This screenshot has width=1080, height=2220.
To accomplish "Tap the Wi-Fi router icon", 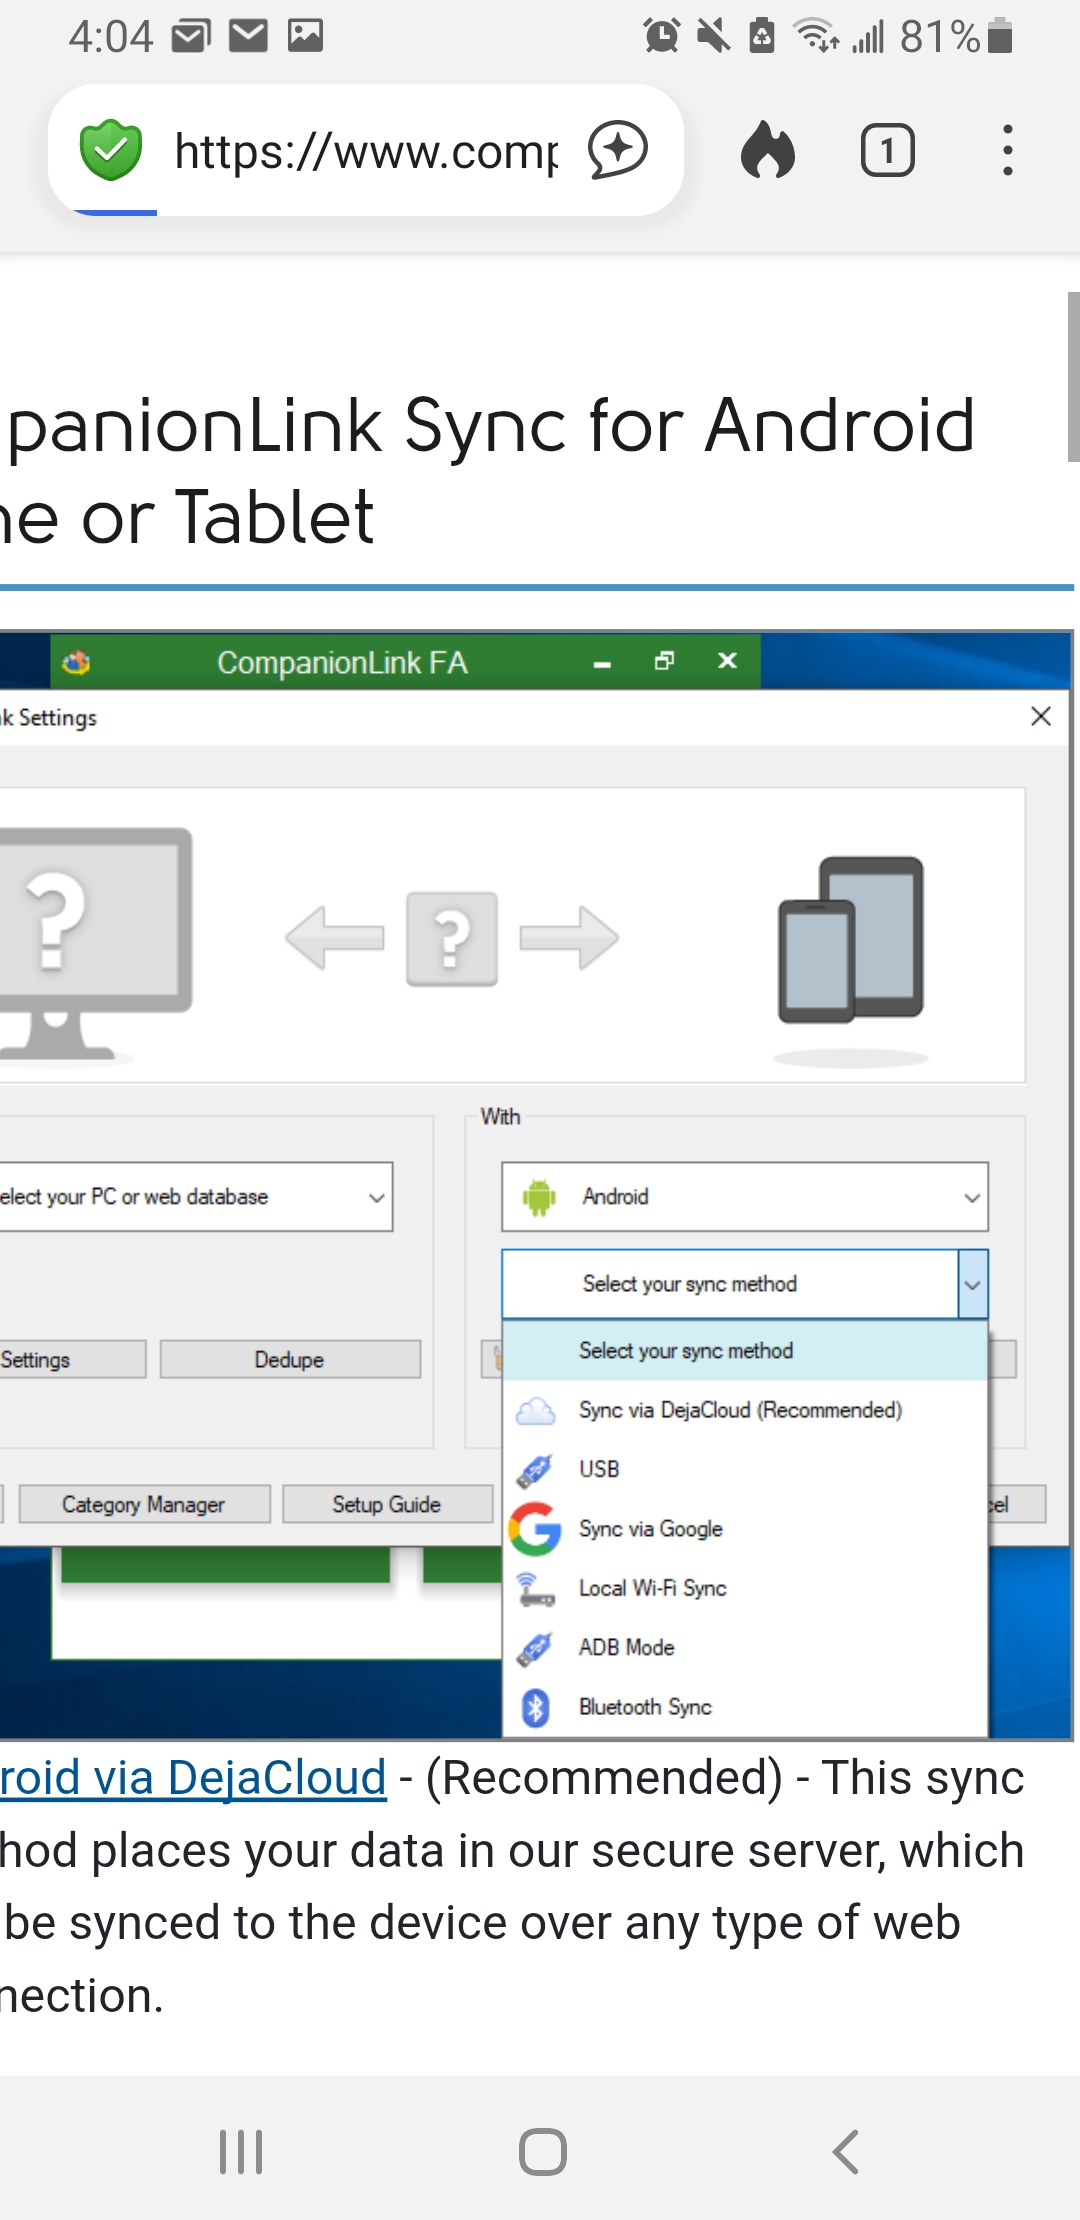I will click(x=535, y=1589).
